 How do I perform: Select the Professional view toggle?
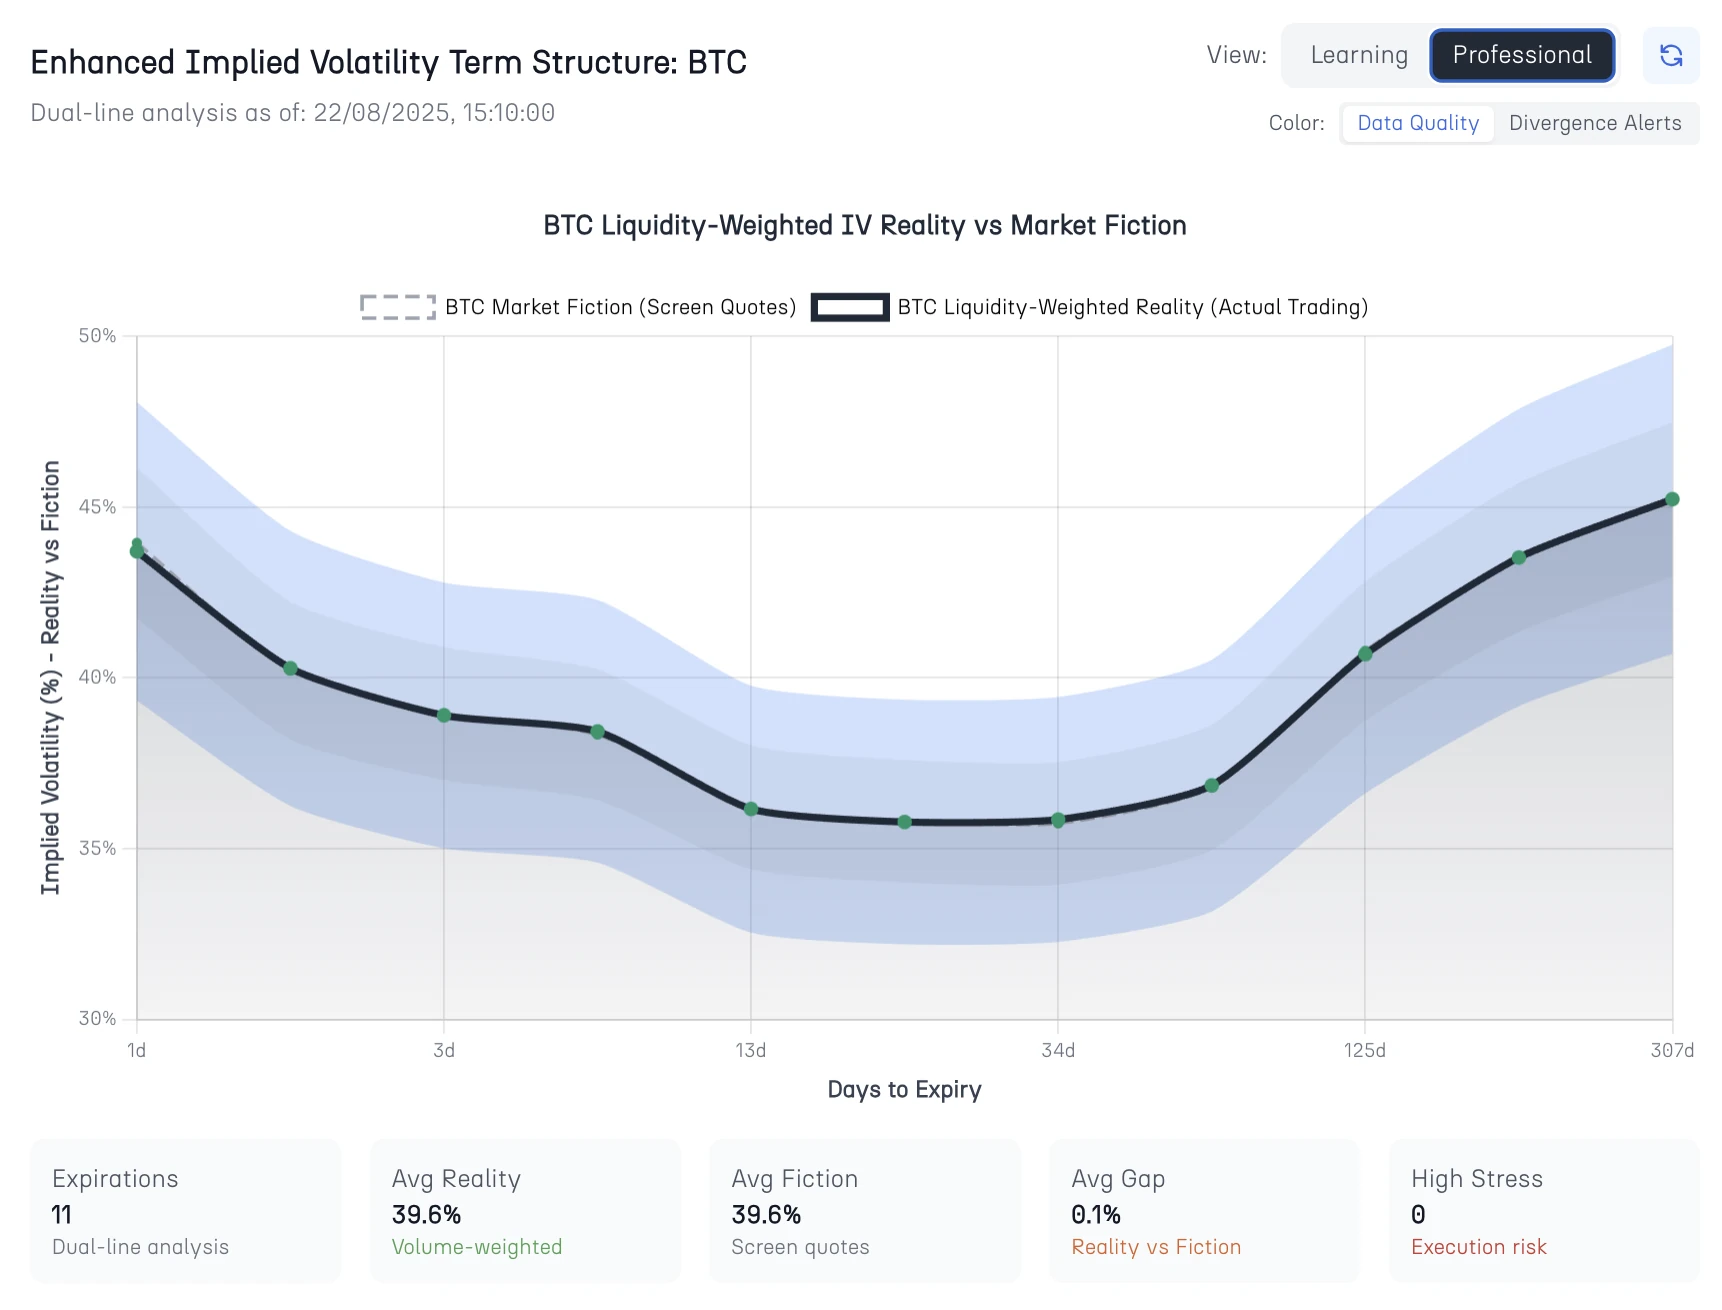tap(1521, 56)
